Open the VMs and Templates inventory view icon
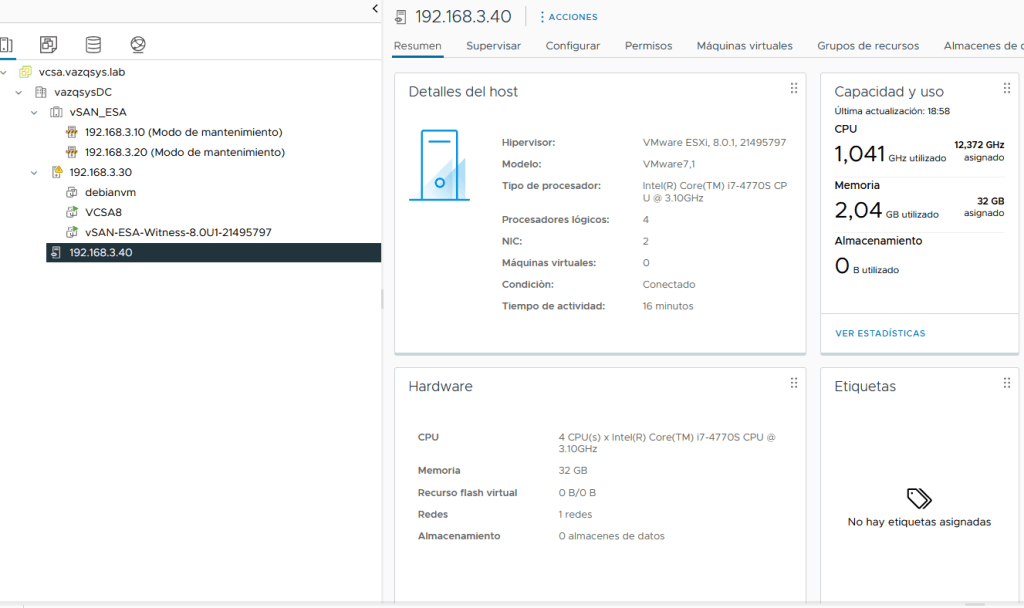Image resolution: width=1024 pixels, height=608 pixels. click(x=48, y=45)
